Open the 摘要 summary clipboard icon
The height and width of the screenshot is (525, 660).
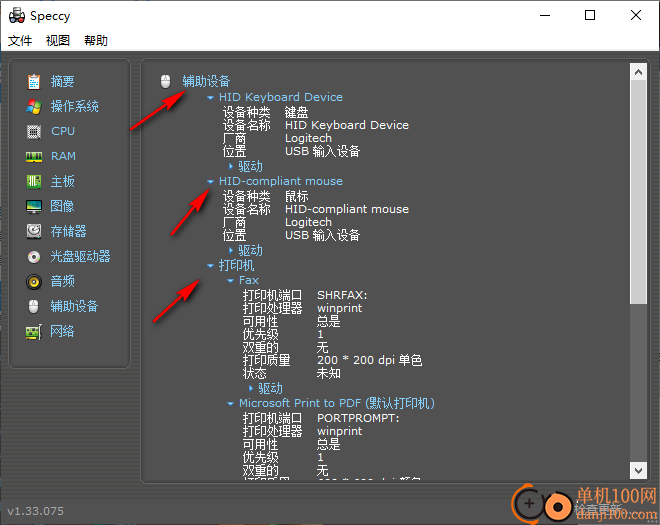click(34, 81)
